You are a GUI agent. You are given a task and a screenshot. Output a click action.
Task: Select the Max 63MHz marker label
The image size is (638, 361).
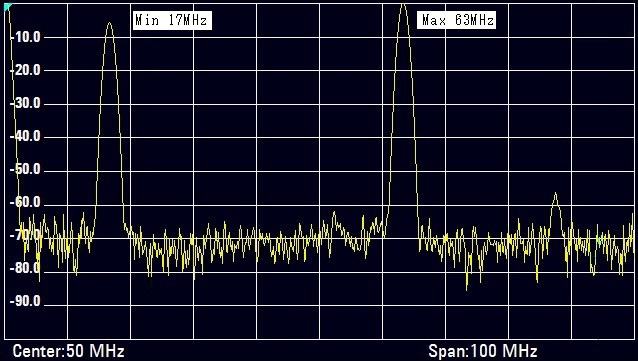(x=457, y=20)
